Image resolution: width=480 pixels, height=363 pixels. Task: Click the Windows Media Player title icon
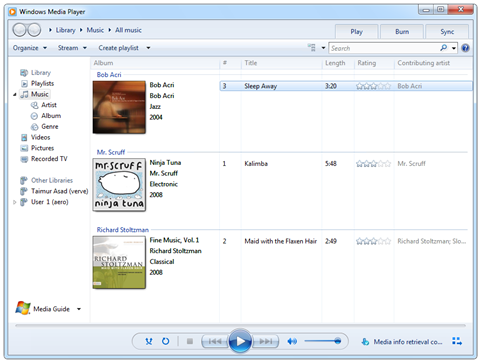(13, 12)
